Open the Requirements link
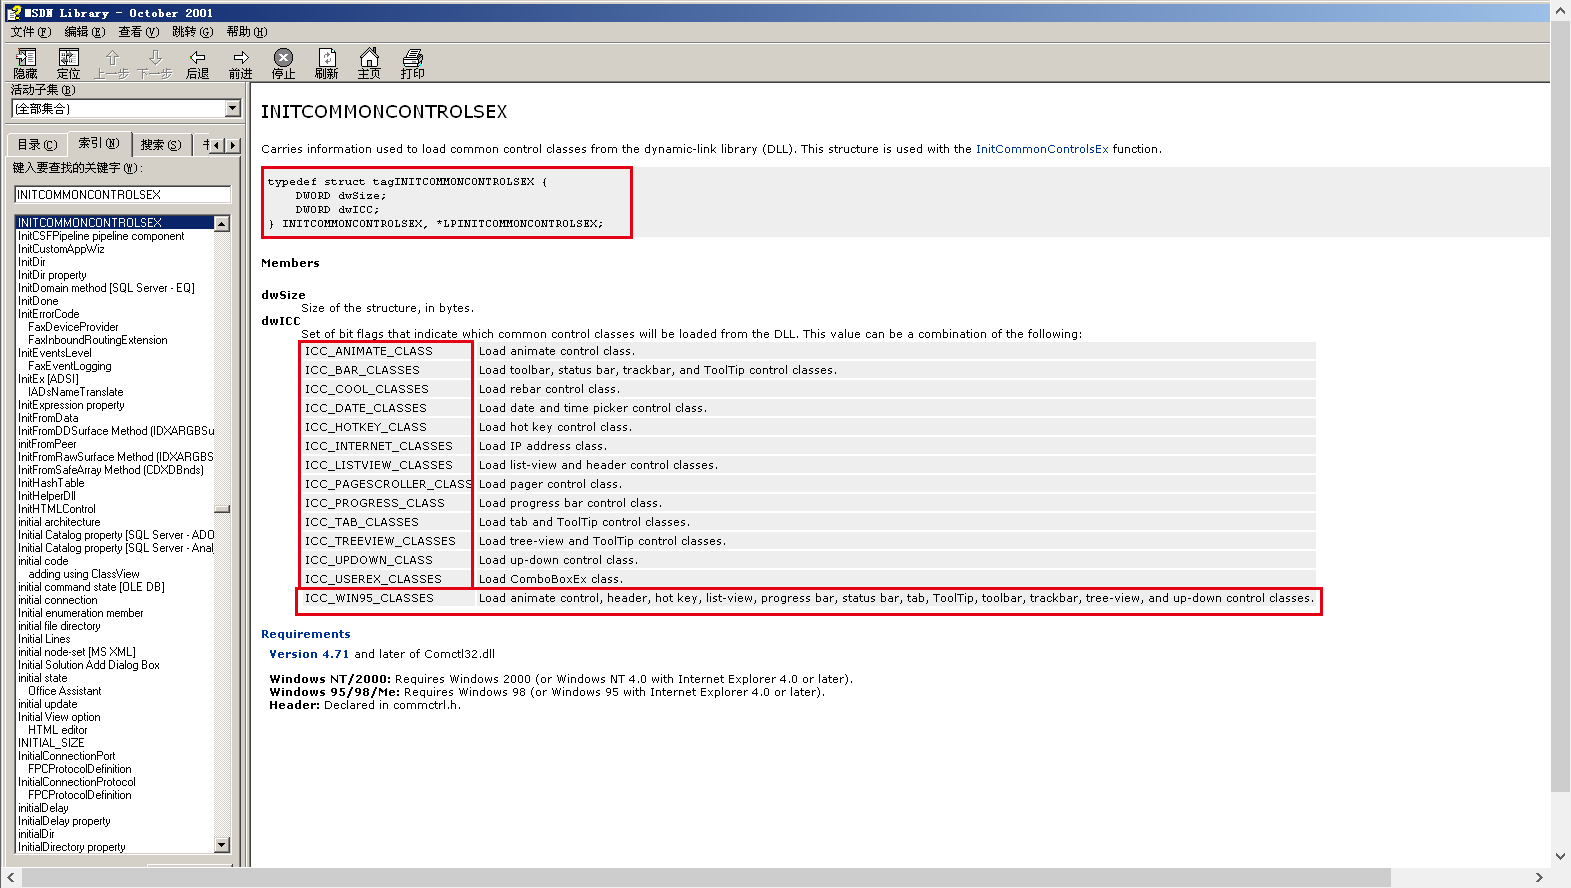 306,634
